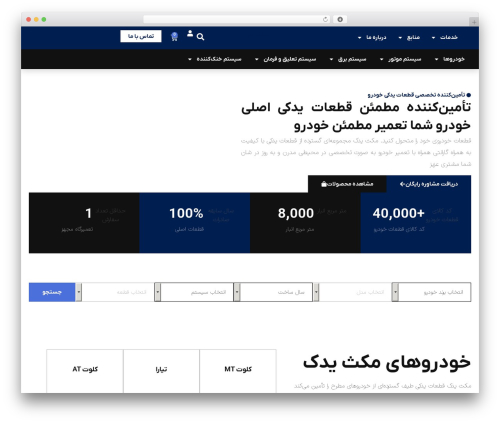Click the blue جستجو search button
This screenshot has width=500, height=423.
pos(52,292)
